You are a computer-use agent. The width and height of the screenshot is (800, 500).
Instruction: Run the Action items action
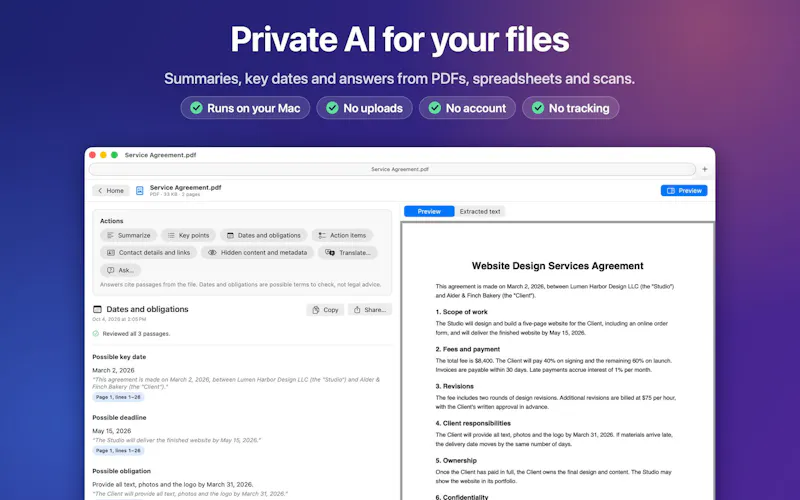342,235
